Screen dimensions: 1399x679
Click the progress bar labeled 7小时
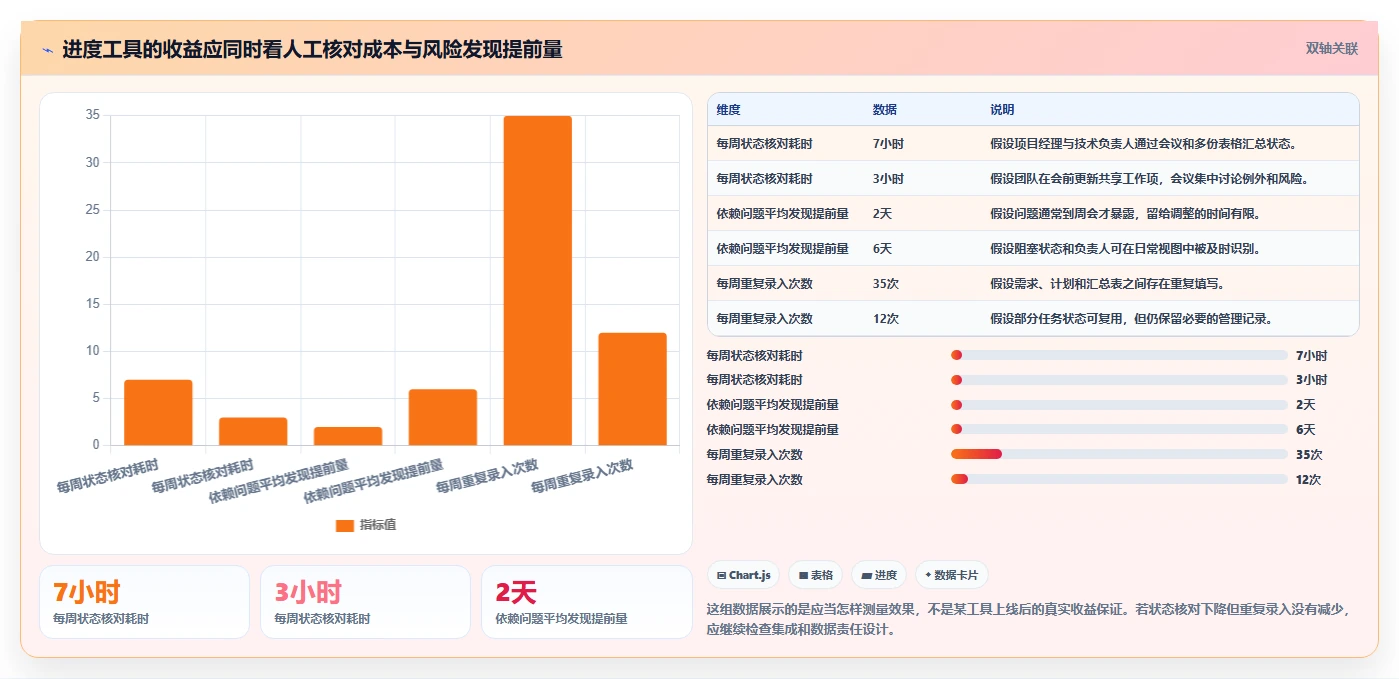[x=1119, y=355]
